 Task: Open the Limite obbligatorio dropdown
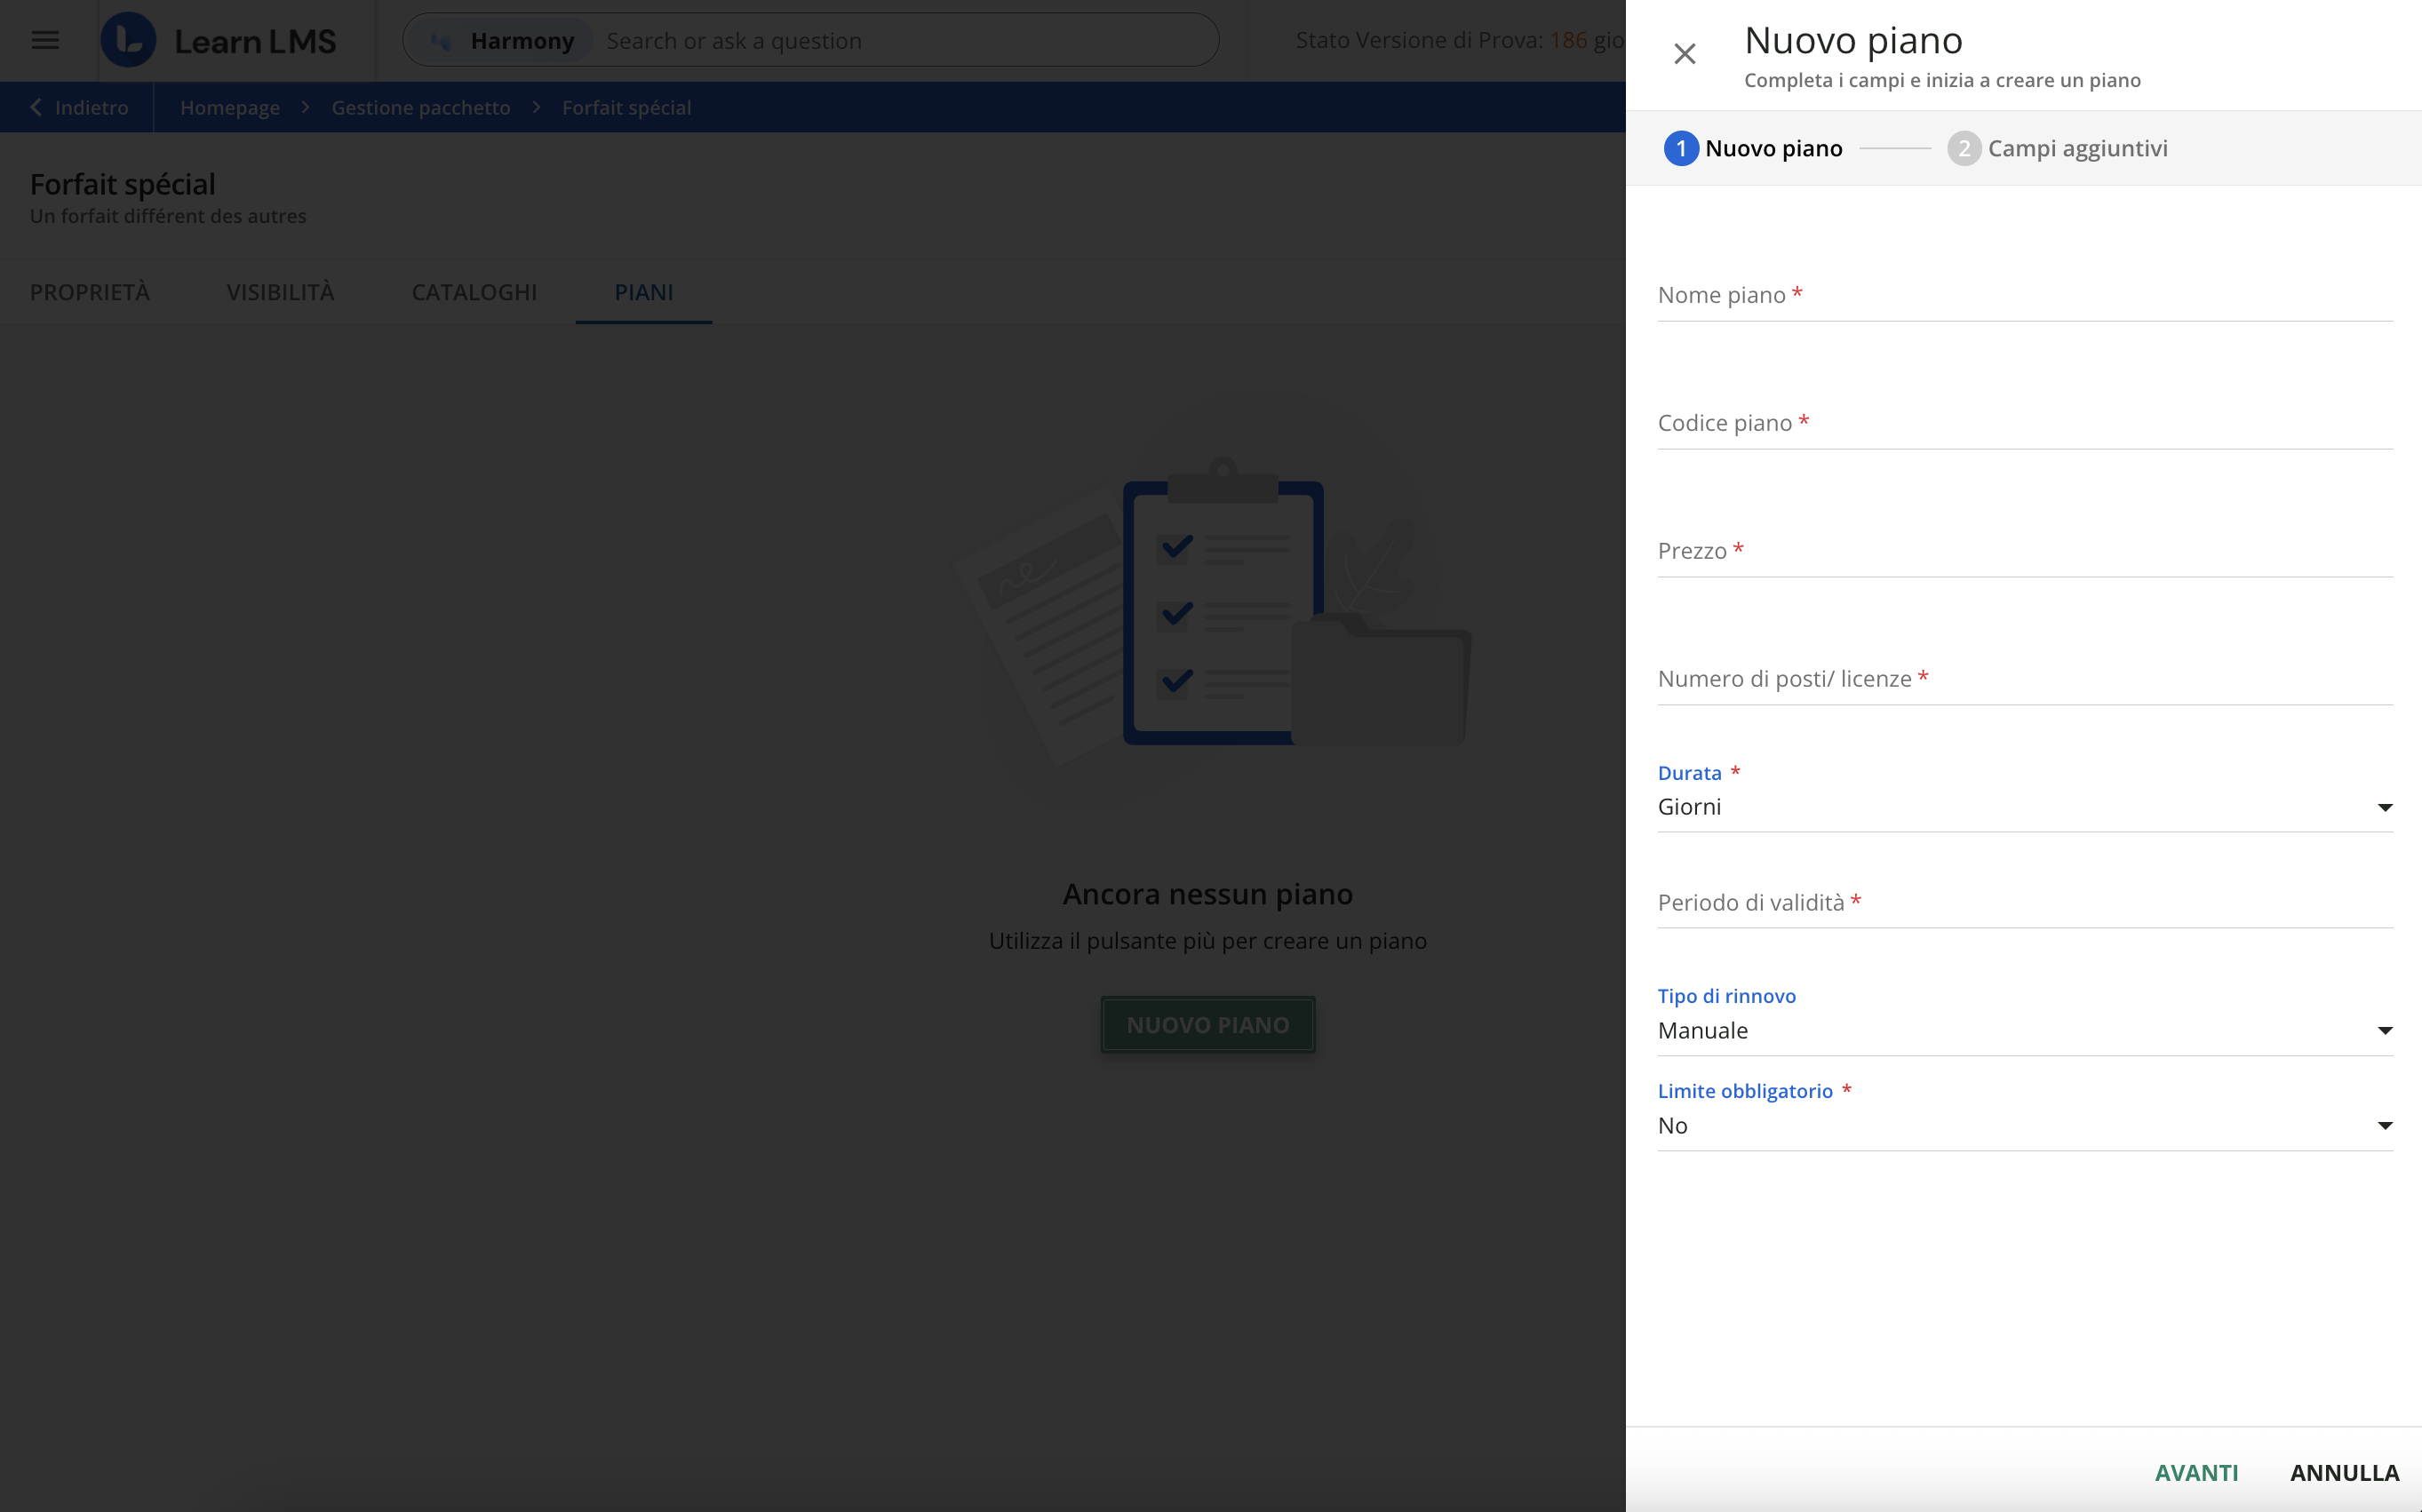pyautogui.click(x=2025, y=1126)
